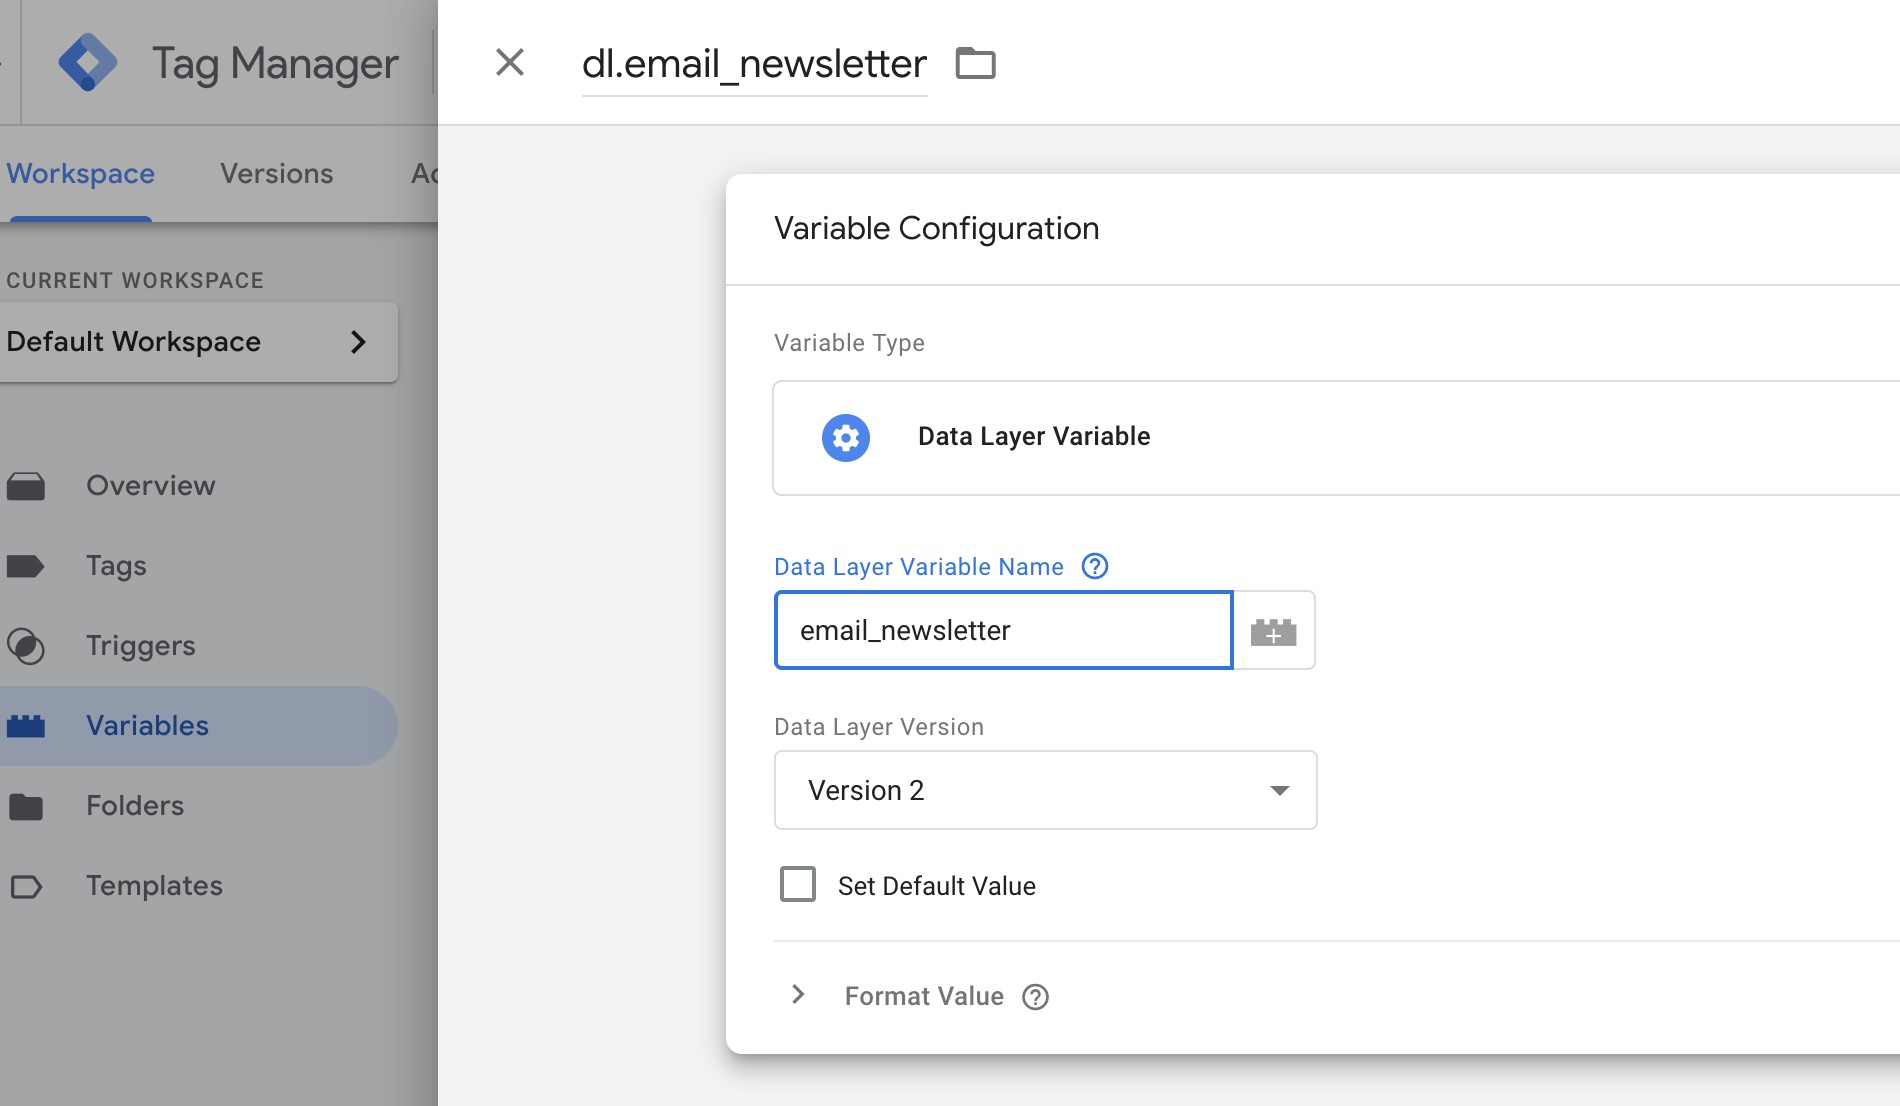
Task: Click the Triggers sidebar icon
Action: point(26,646)
